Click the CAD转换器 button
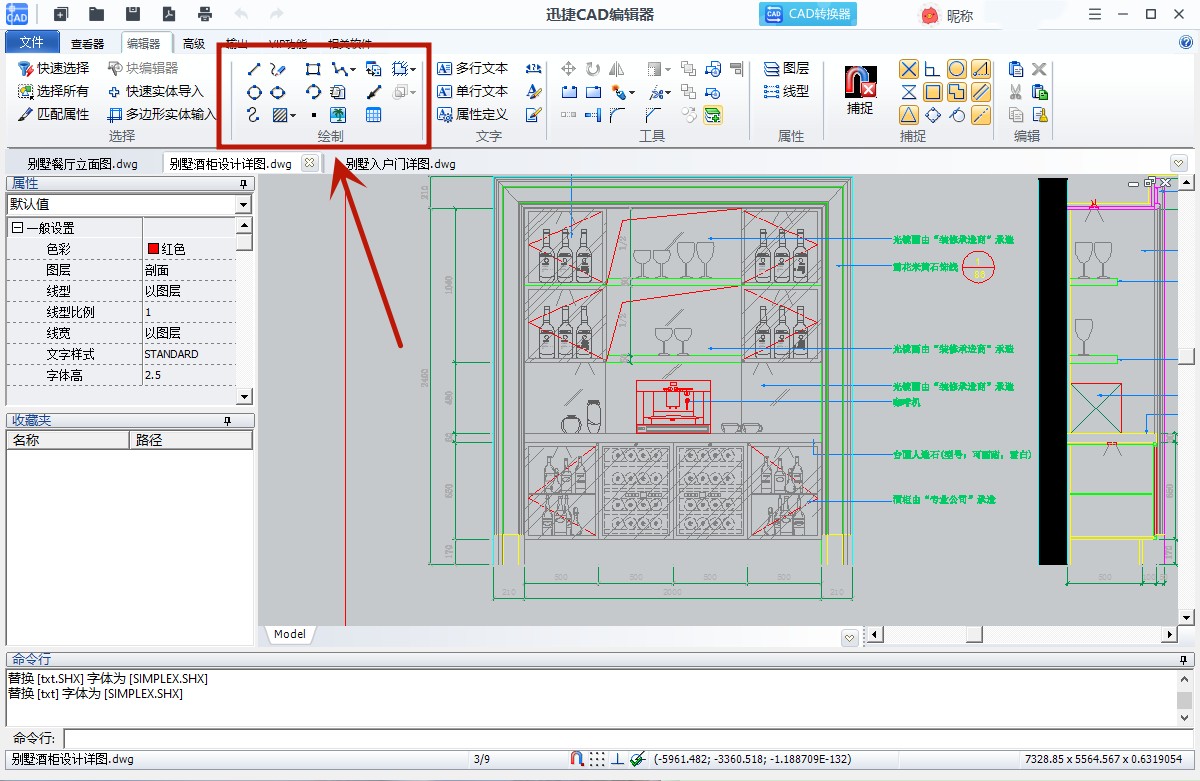This screenshot has width=1200, height=781. pos(807,14)
